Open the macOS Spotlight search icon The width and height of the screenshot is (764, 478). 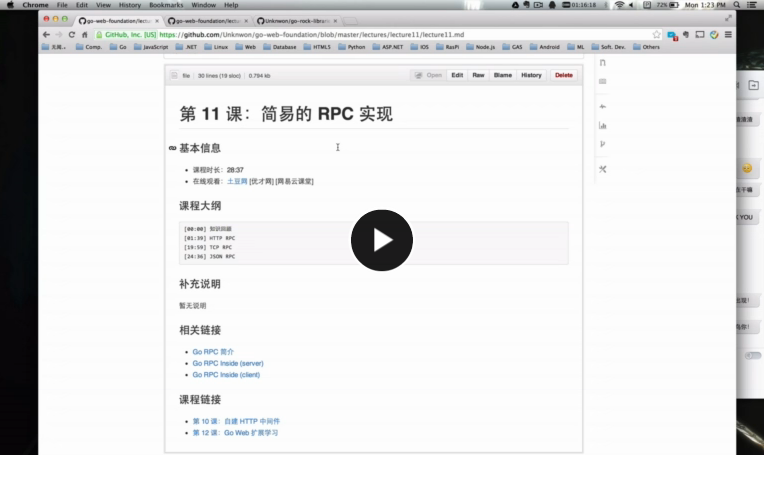(x=737, y=5)
